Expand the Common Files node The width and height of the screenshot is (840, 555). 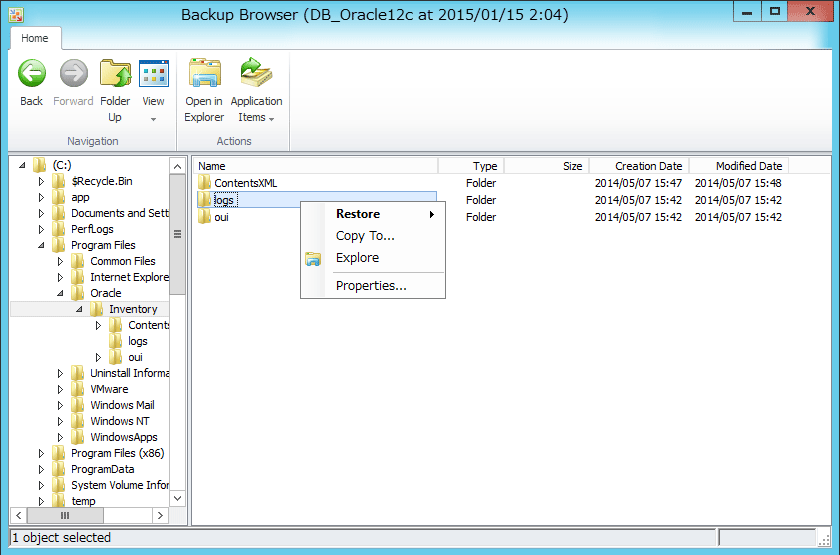pos(60,261)
